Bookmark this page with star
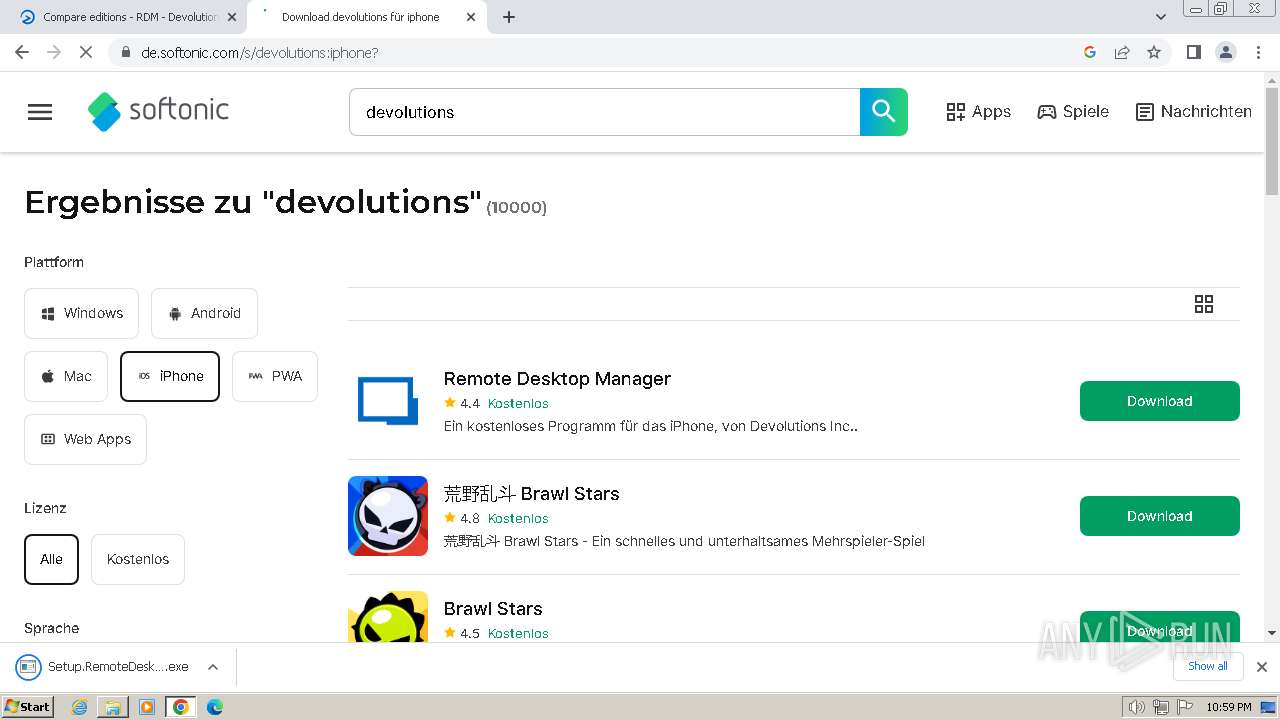Screen dimensions: 1280x720 (x=1154, y=52)
